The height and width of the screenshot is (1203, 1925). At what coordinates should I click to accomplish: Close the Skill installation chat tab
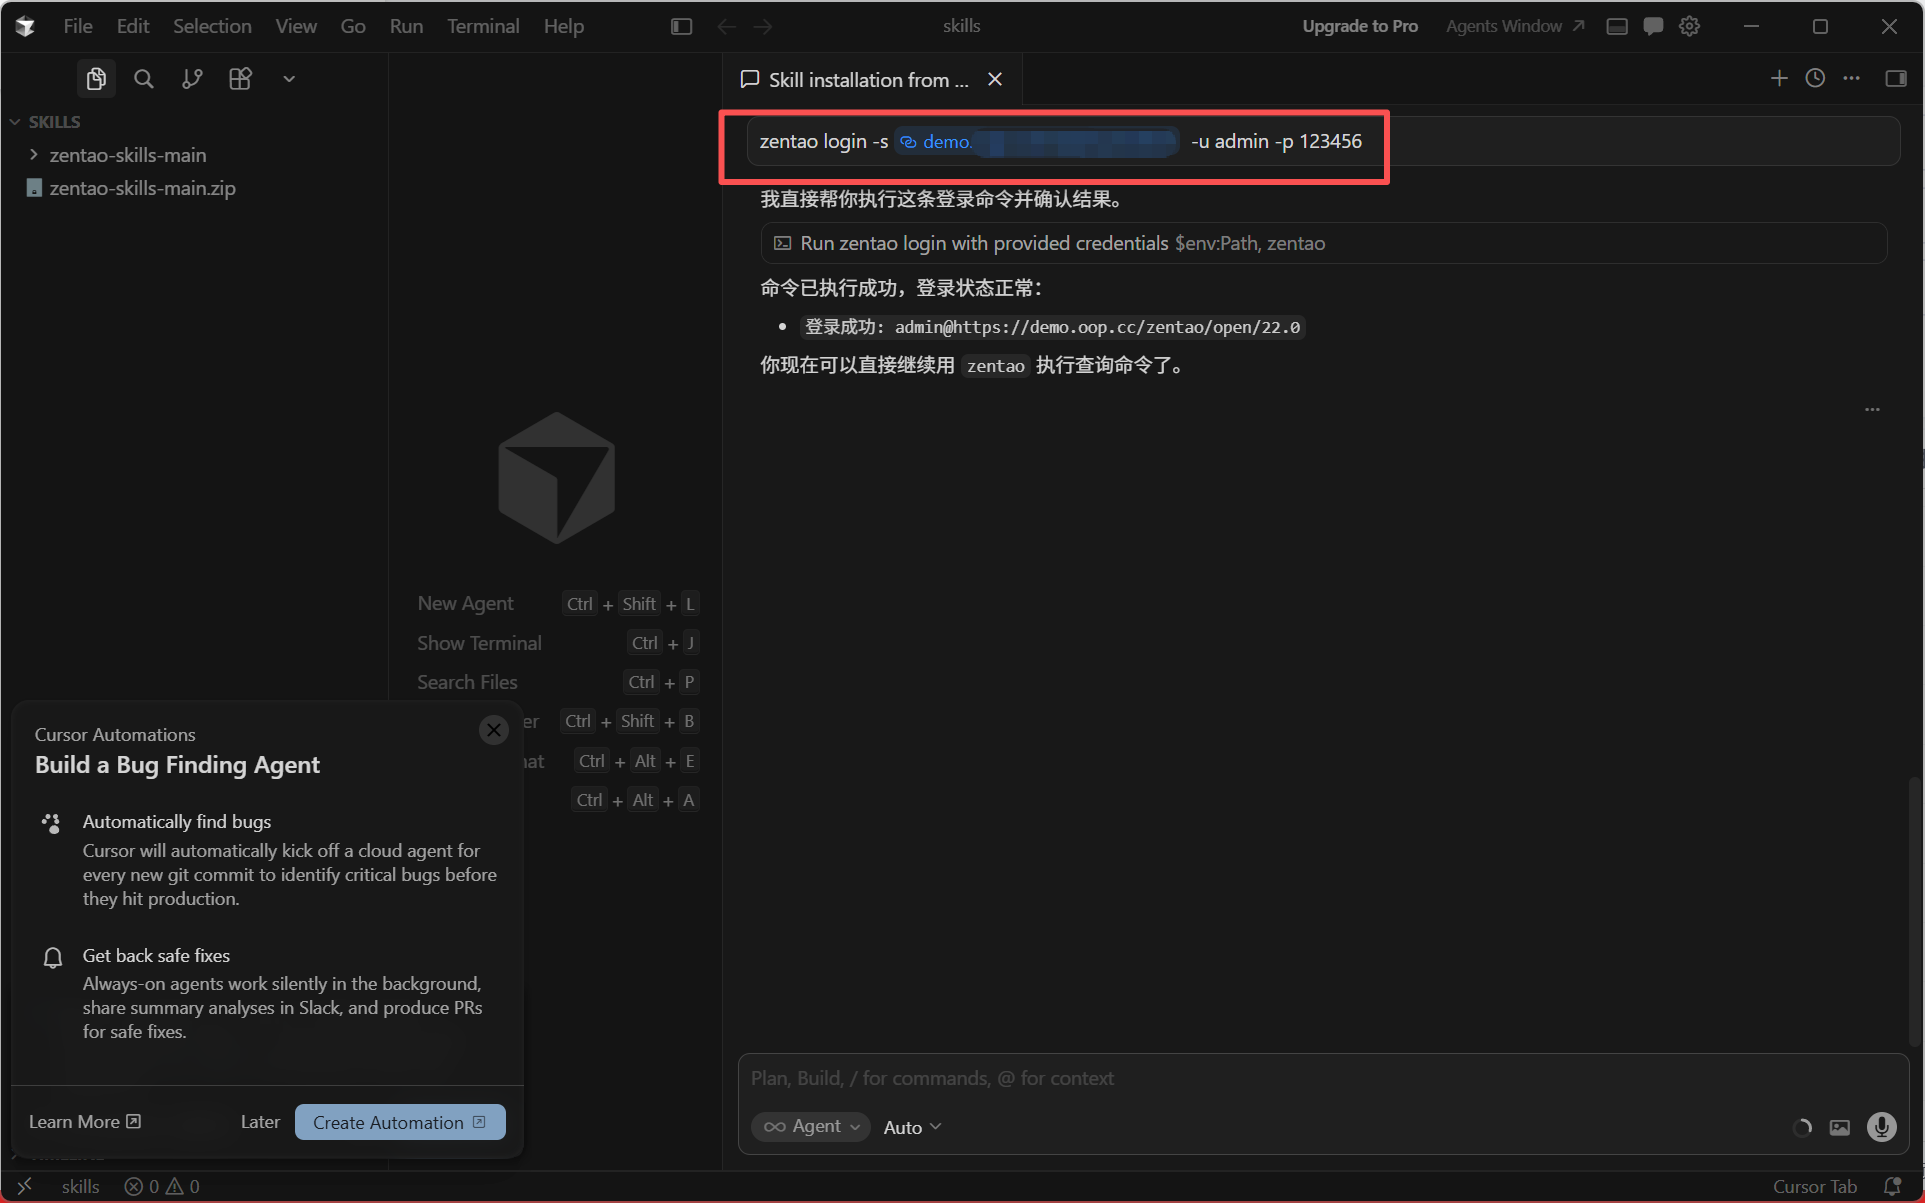coord(995,80)
